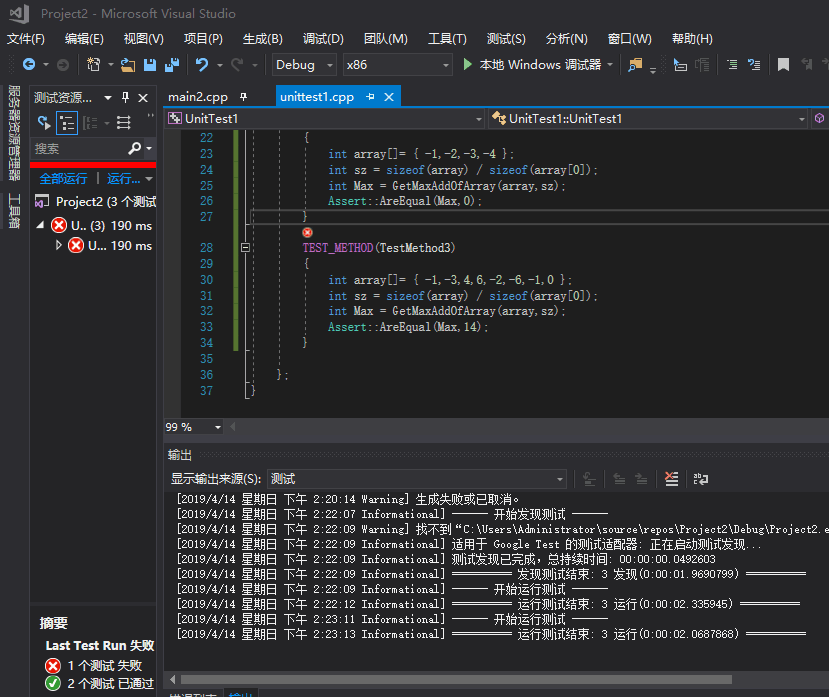Click the undo arrow icon

(202, 65)
